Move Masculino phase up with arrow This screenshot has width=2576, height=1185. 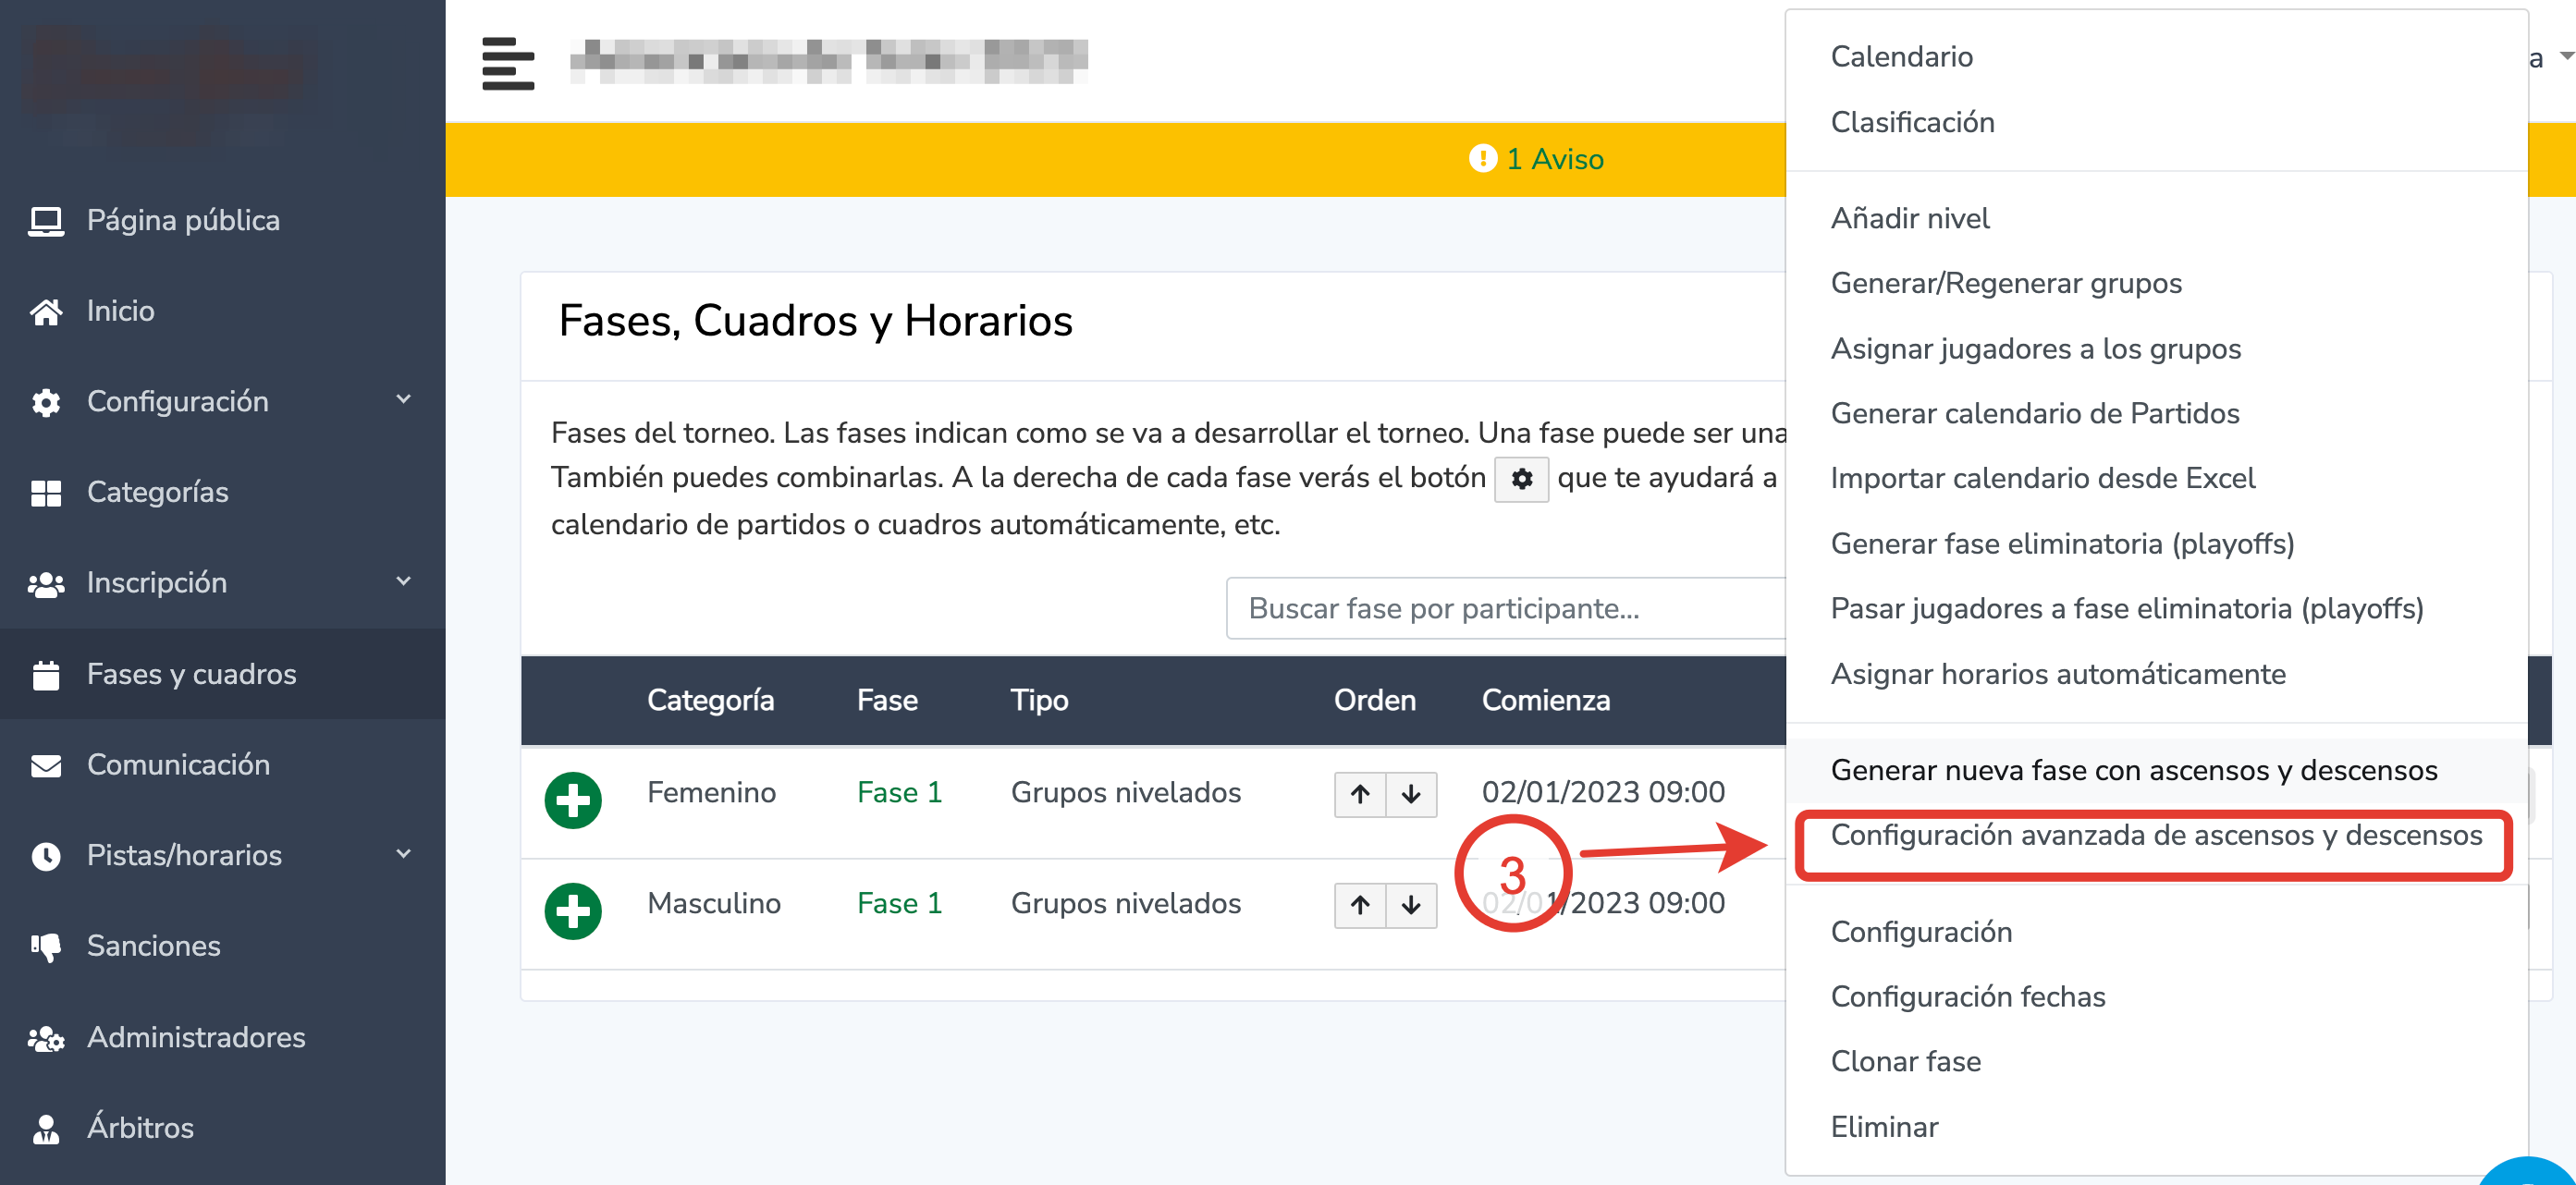click(x=1360, y=905)
